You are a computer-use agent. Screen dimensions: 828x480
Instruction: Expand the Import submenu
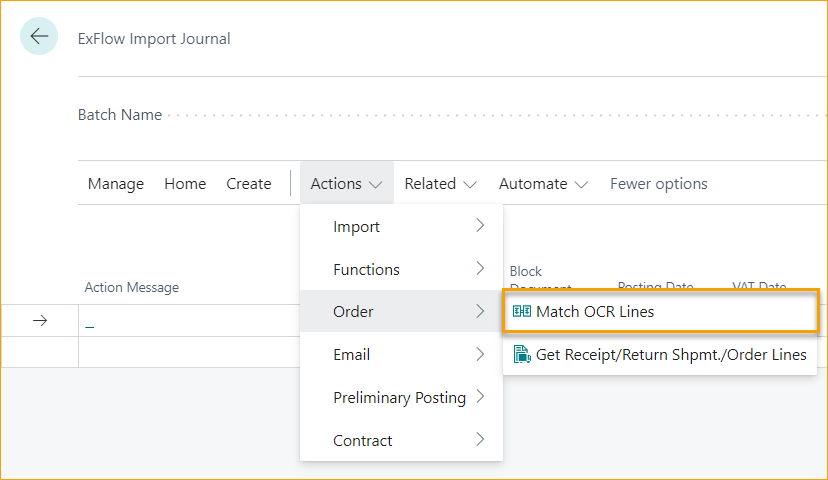(x=401, y=226)
